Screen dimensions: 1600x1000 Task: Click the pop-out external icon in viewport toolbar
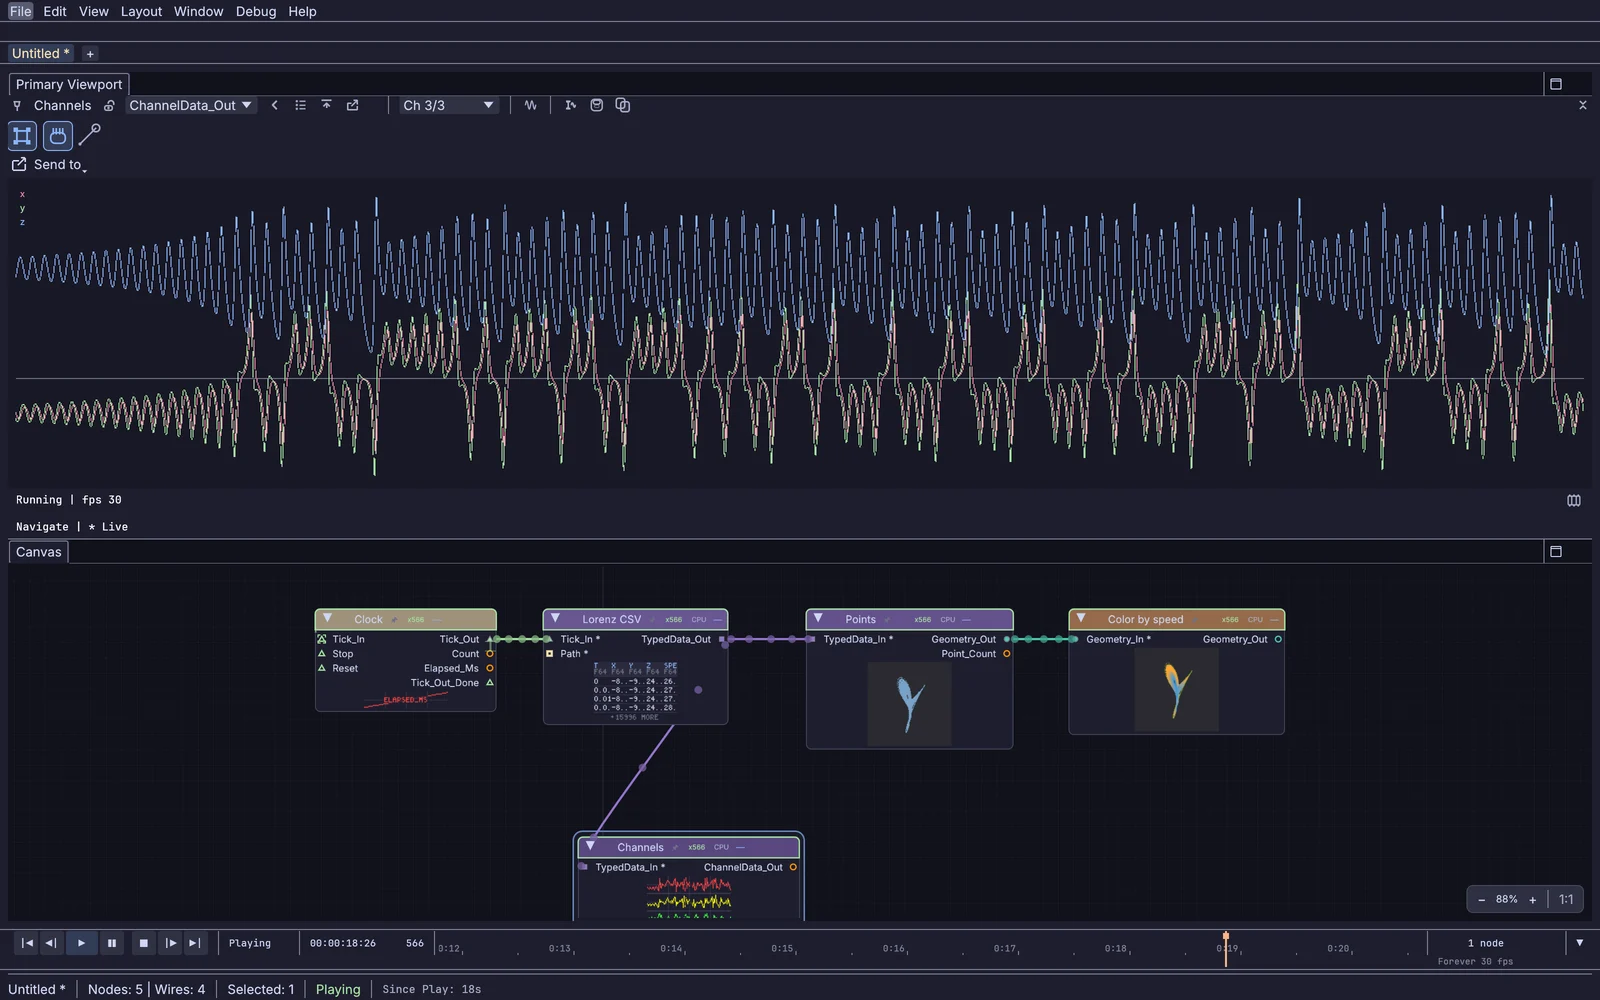click(x=352, y=105)
